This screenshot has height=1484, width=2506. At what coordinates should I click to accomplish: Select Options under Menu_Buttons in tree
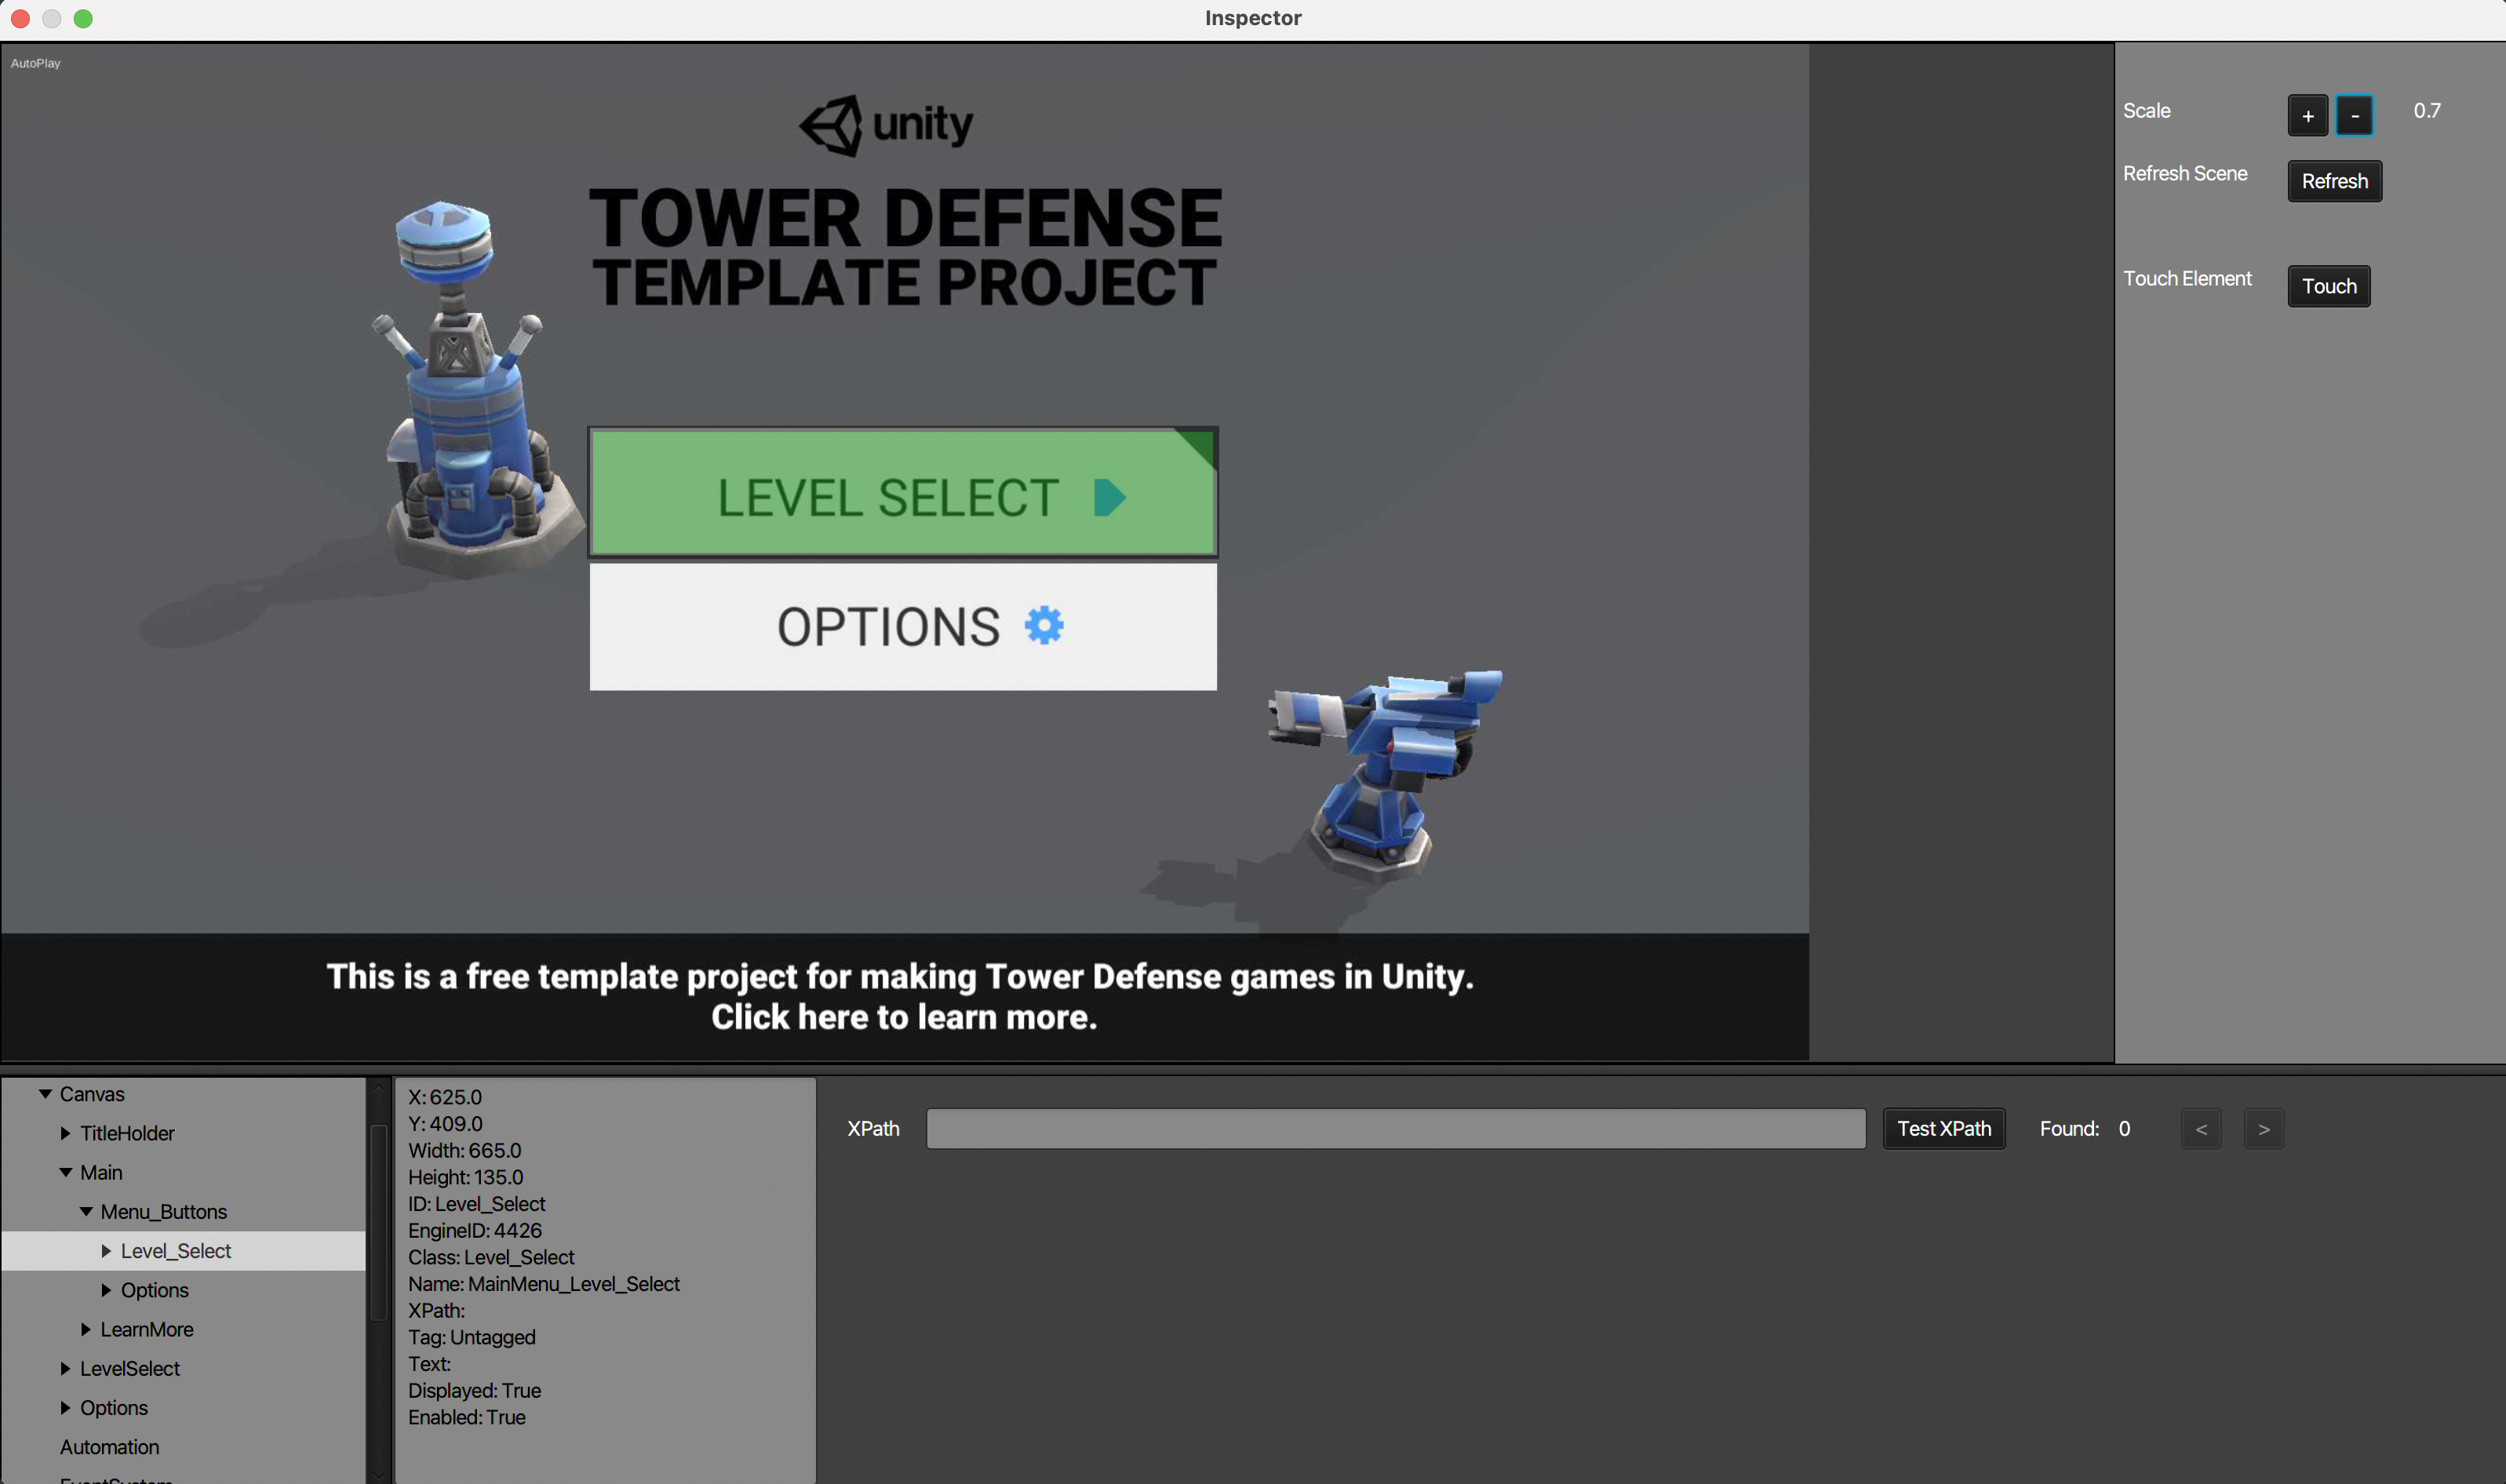(154, 1290)
